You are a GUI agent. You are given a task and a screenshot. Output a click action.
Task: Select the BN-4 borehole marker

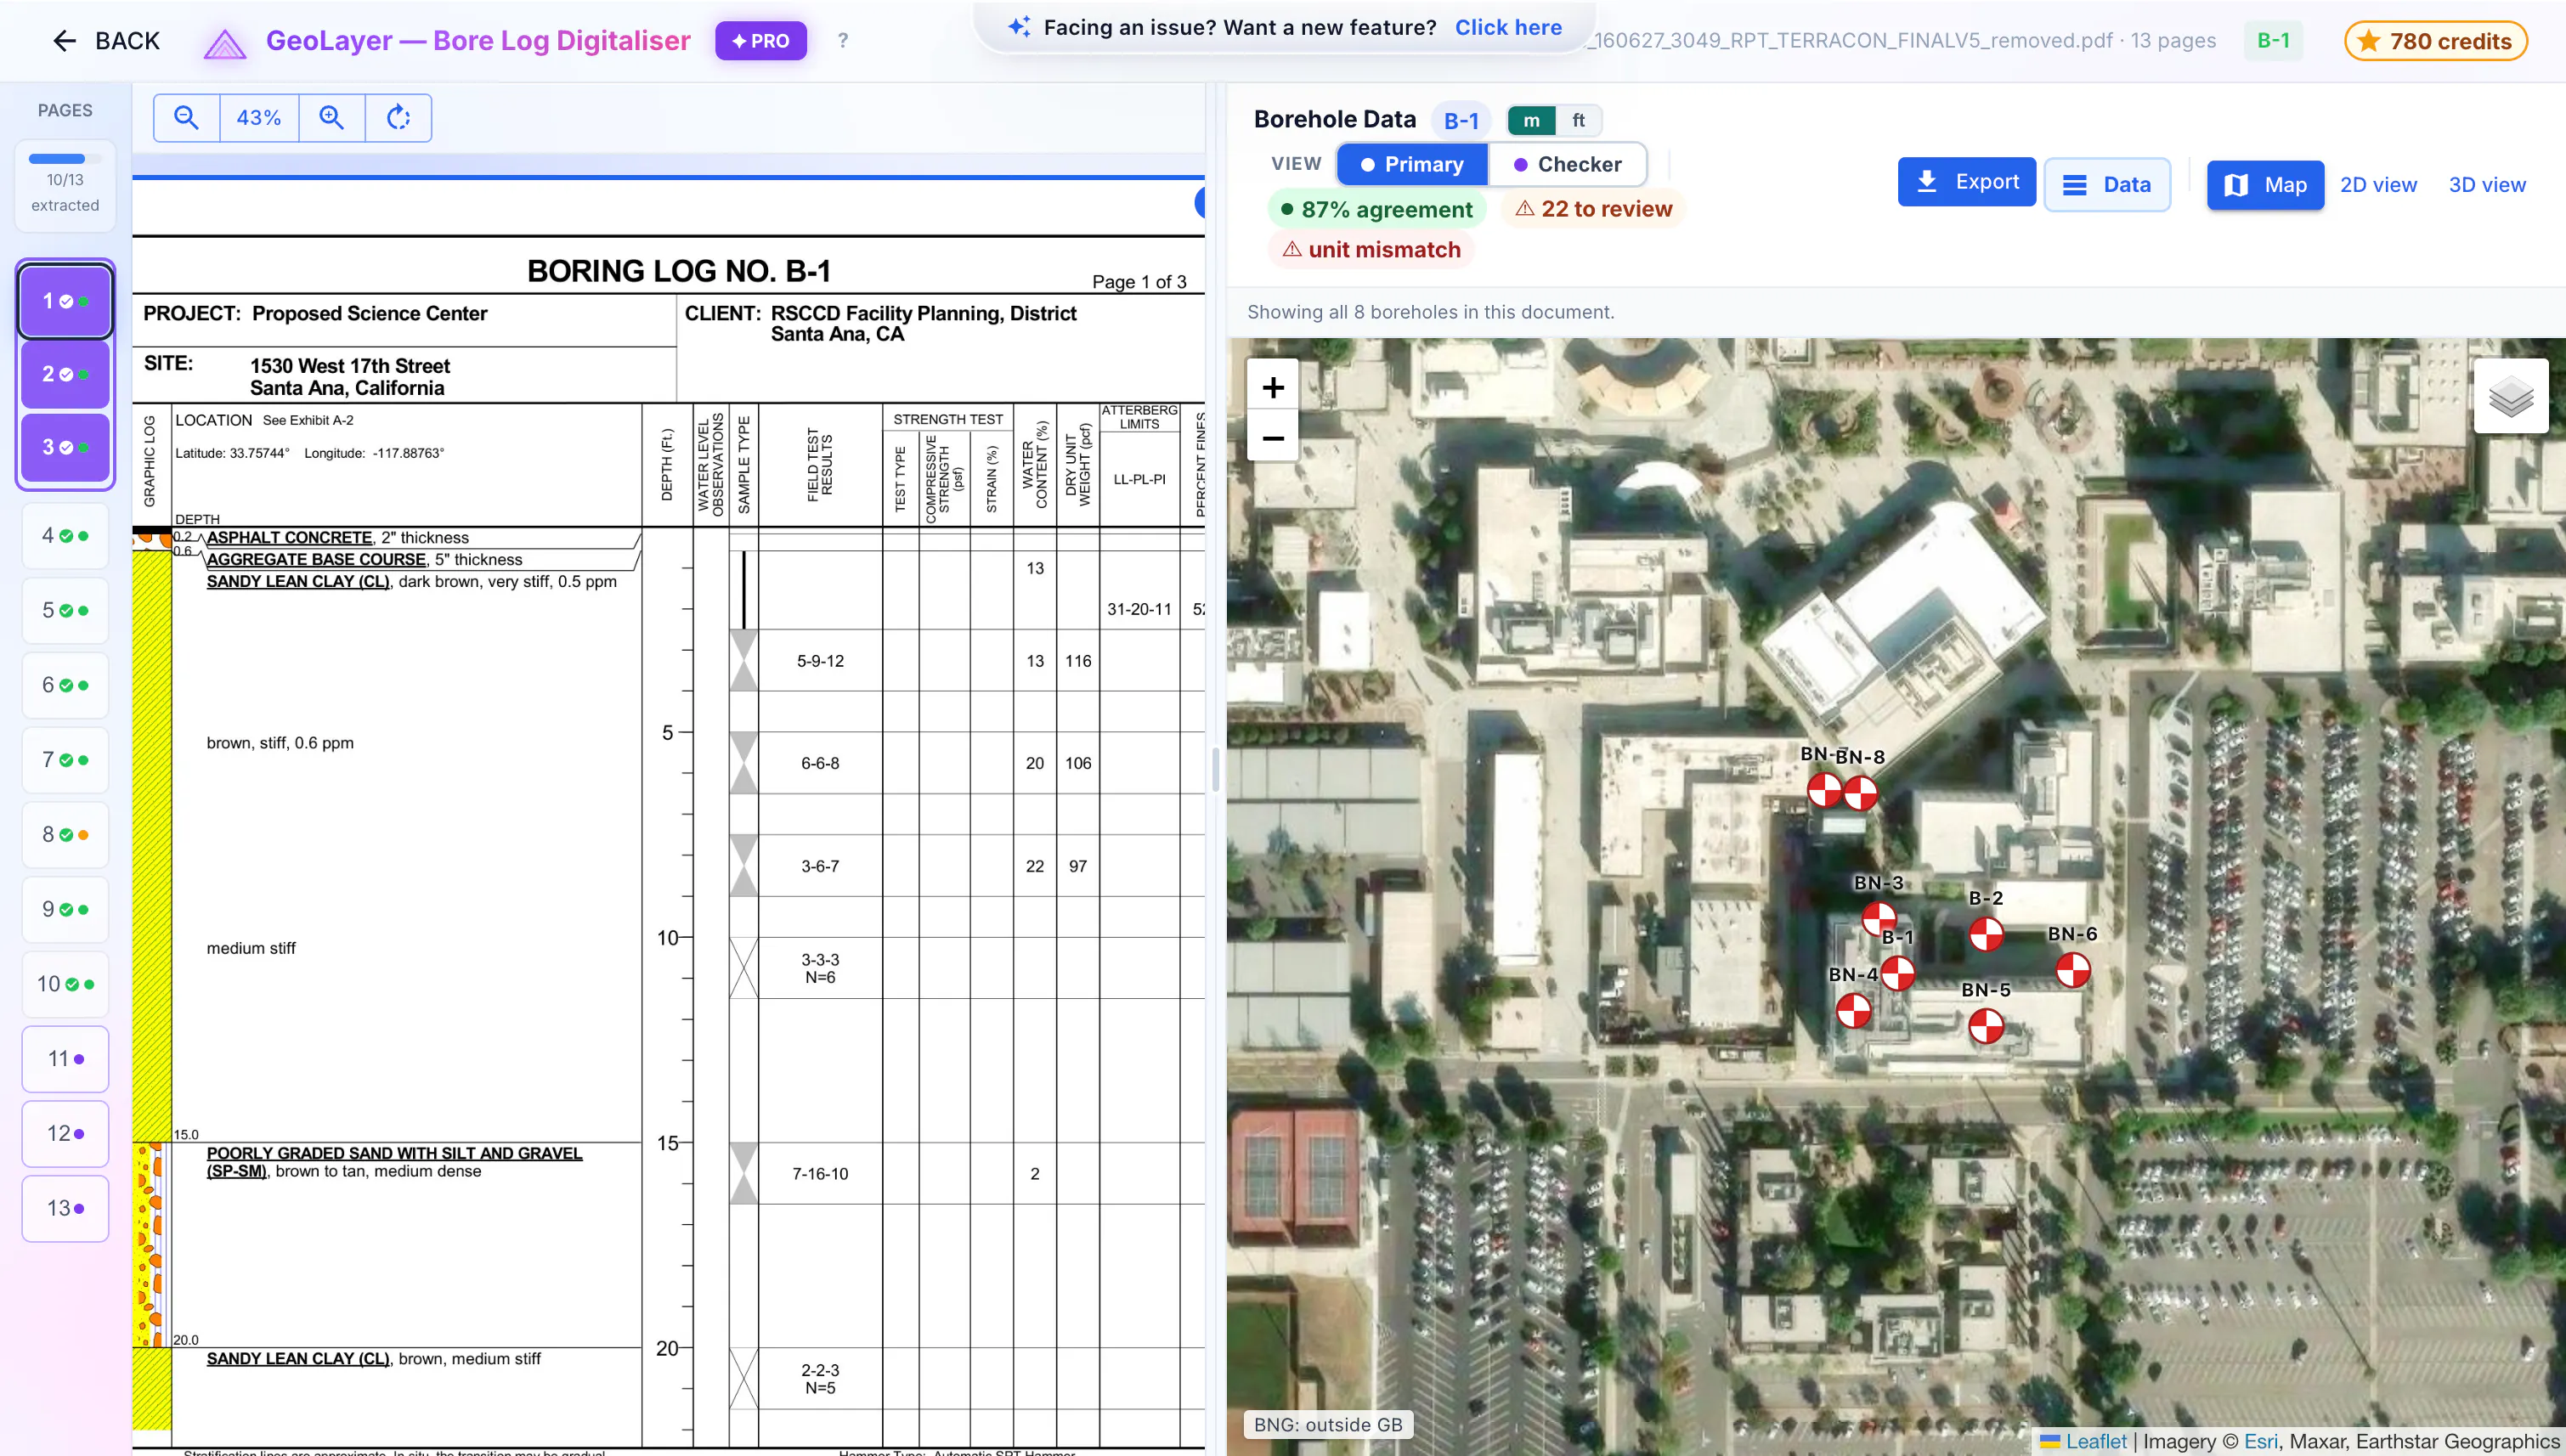1853,1011
